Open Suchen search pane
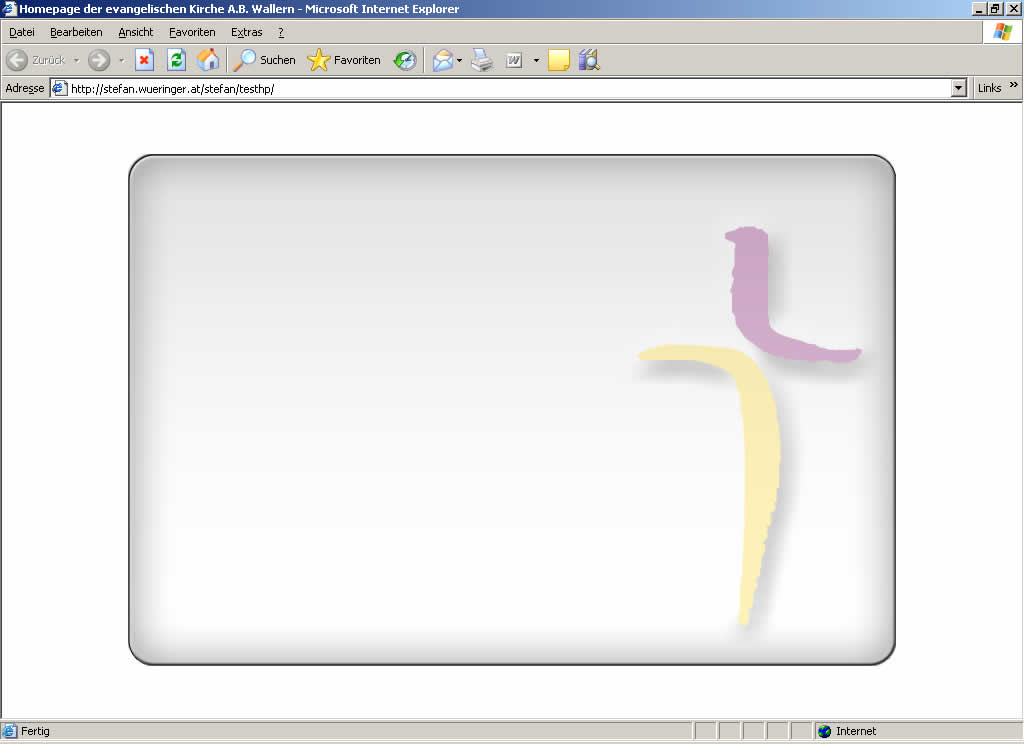Viewport: 1024px width, 744px height. [264, 60]
